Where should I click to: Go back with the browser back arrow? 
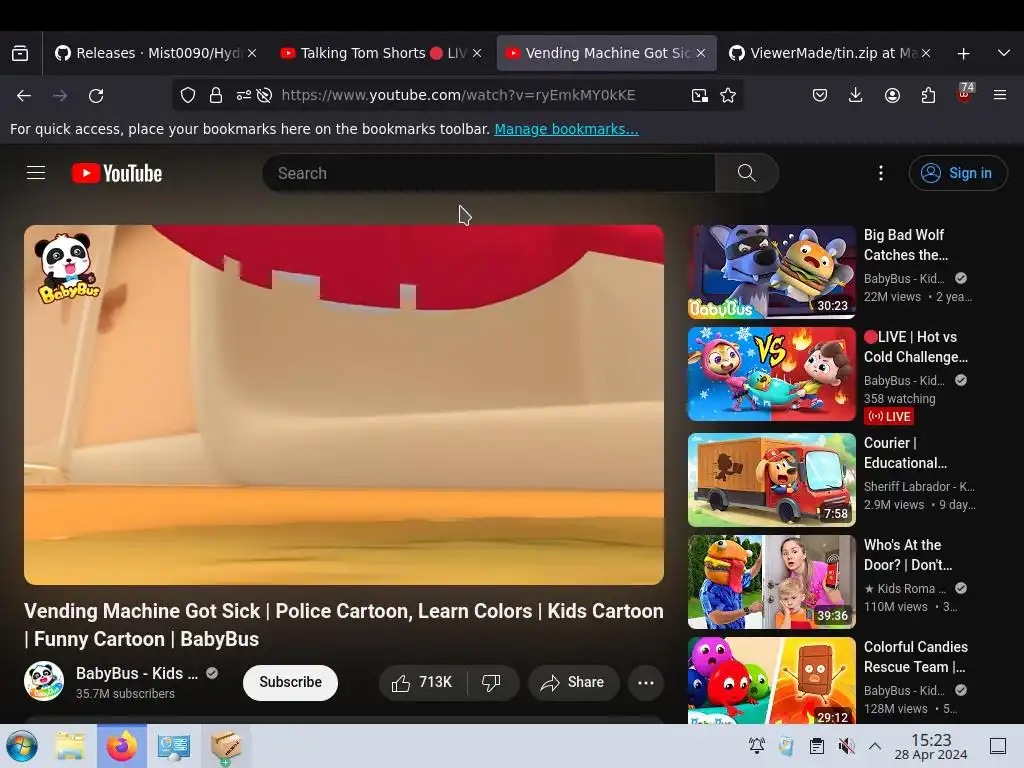24,95
